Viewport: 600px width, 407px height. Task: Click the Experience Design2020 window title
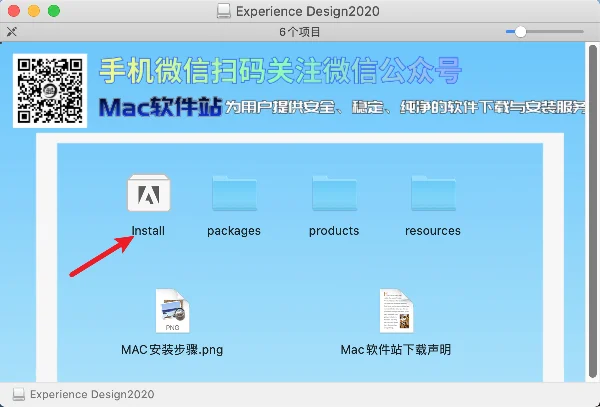tap(308, 11)
